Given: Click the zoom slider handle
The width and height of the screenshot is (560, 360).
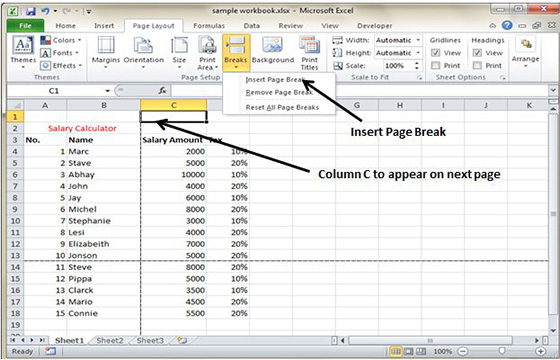Looking at the screenshot, I should [x=502, y=351].
